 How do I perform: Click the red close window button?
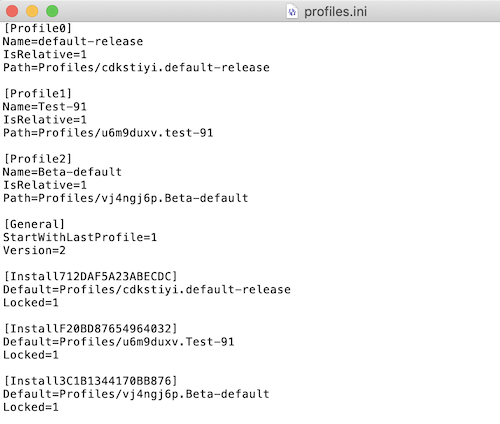12,11
